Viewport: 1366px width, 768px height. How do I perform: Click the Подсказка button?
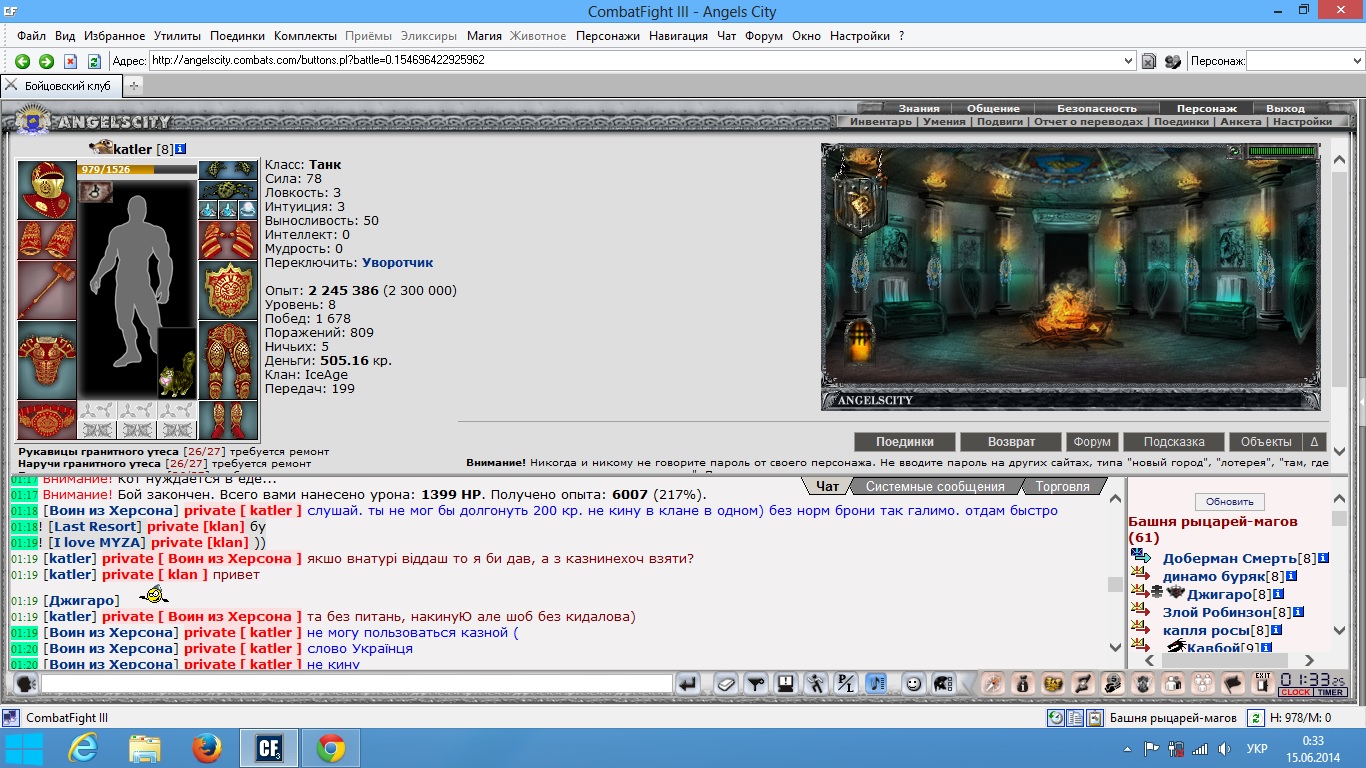tap(1173, 442)
